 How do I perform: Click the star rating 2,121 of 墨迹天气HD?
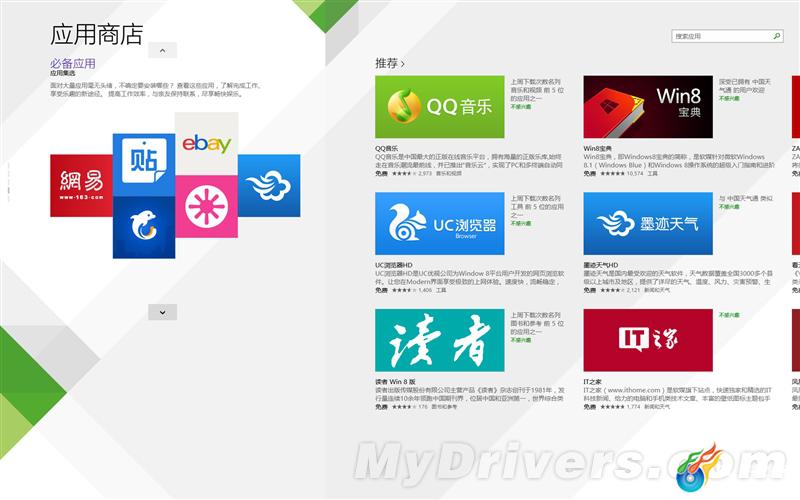pyautogui.click(x=620, y=290)
